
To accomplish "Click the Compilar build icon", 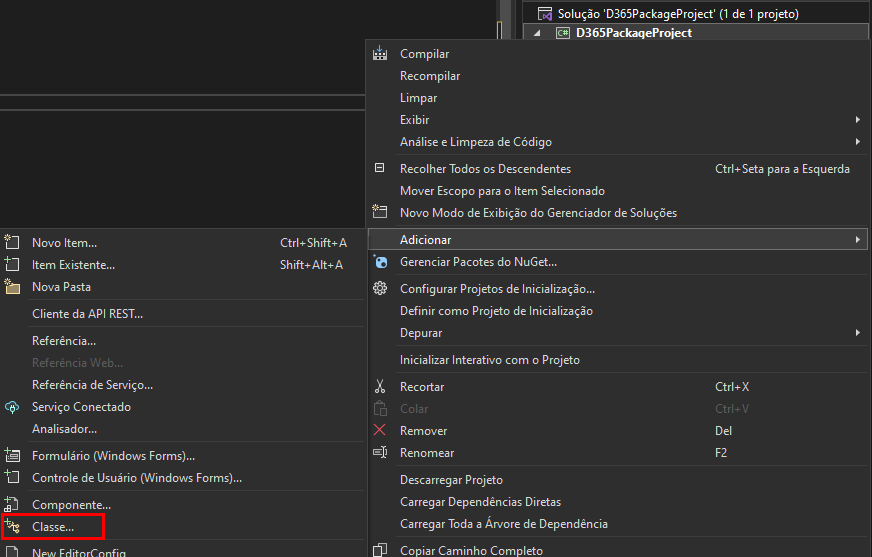I will coord(380,54).
